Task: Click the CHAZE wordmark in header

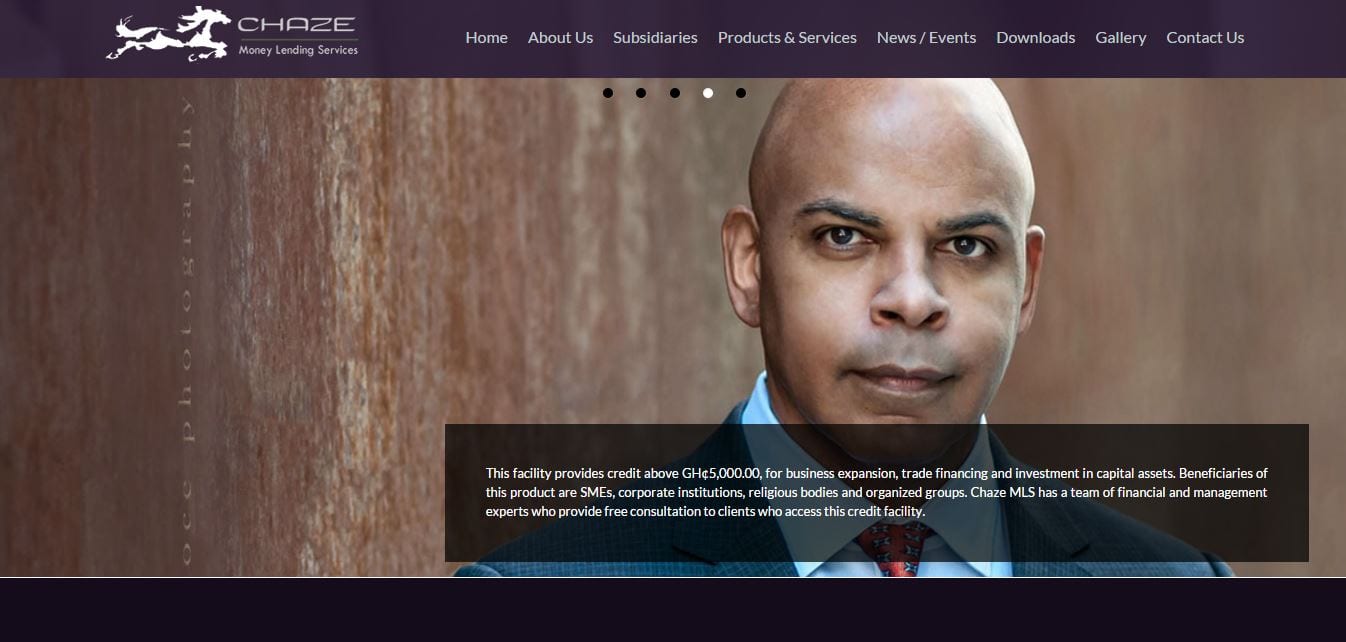Action: [x=297, y=24]
